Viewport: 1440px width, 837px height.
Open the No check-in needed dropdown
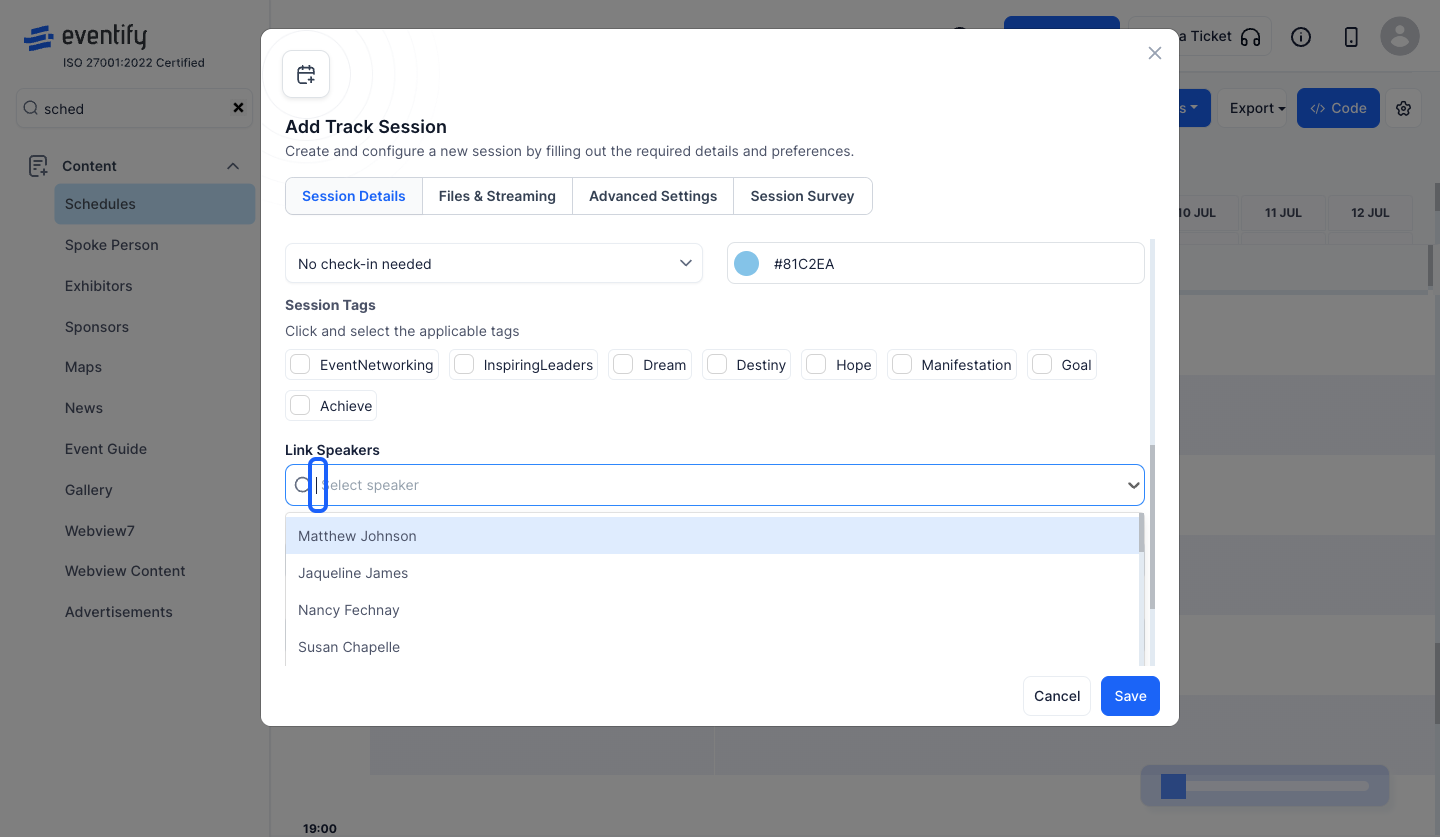[x=494, y=263]
